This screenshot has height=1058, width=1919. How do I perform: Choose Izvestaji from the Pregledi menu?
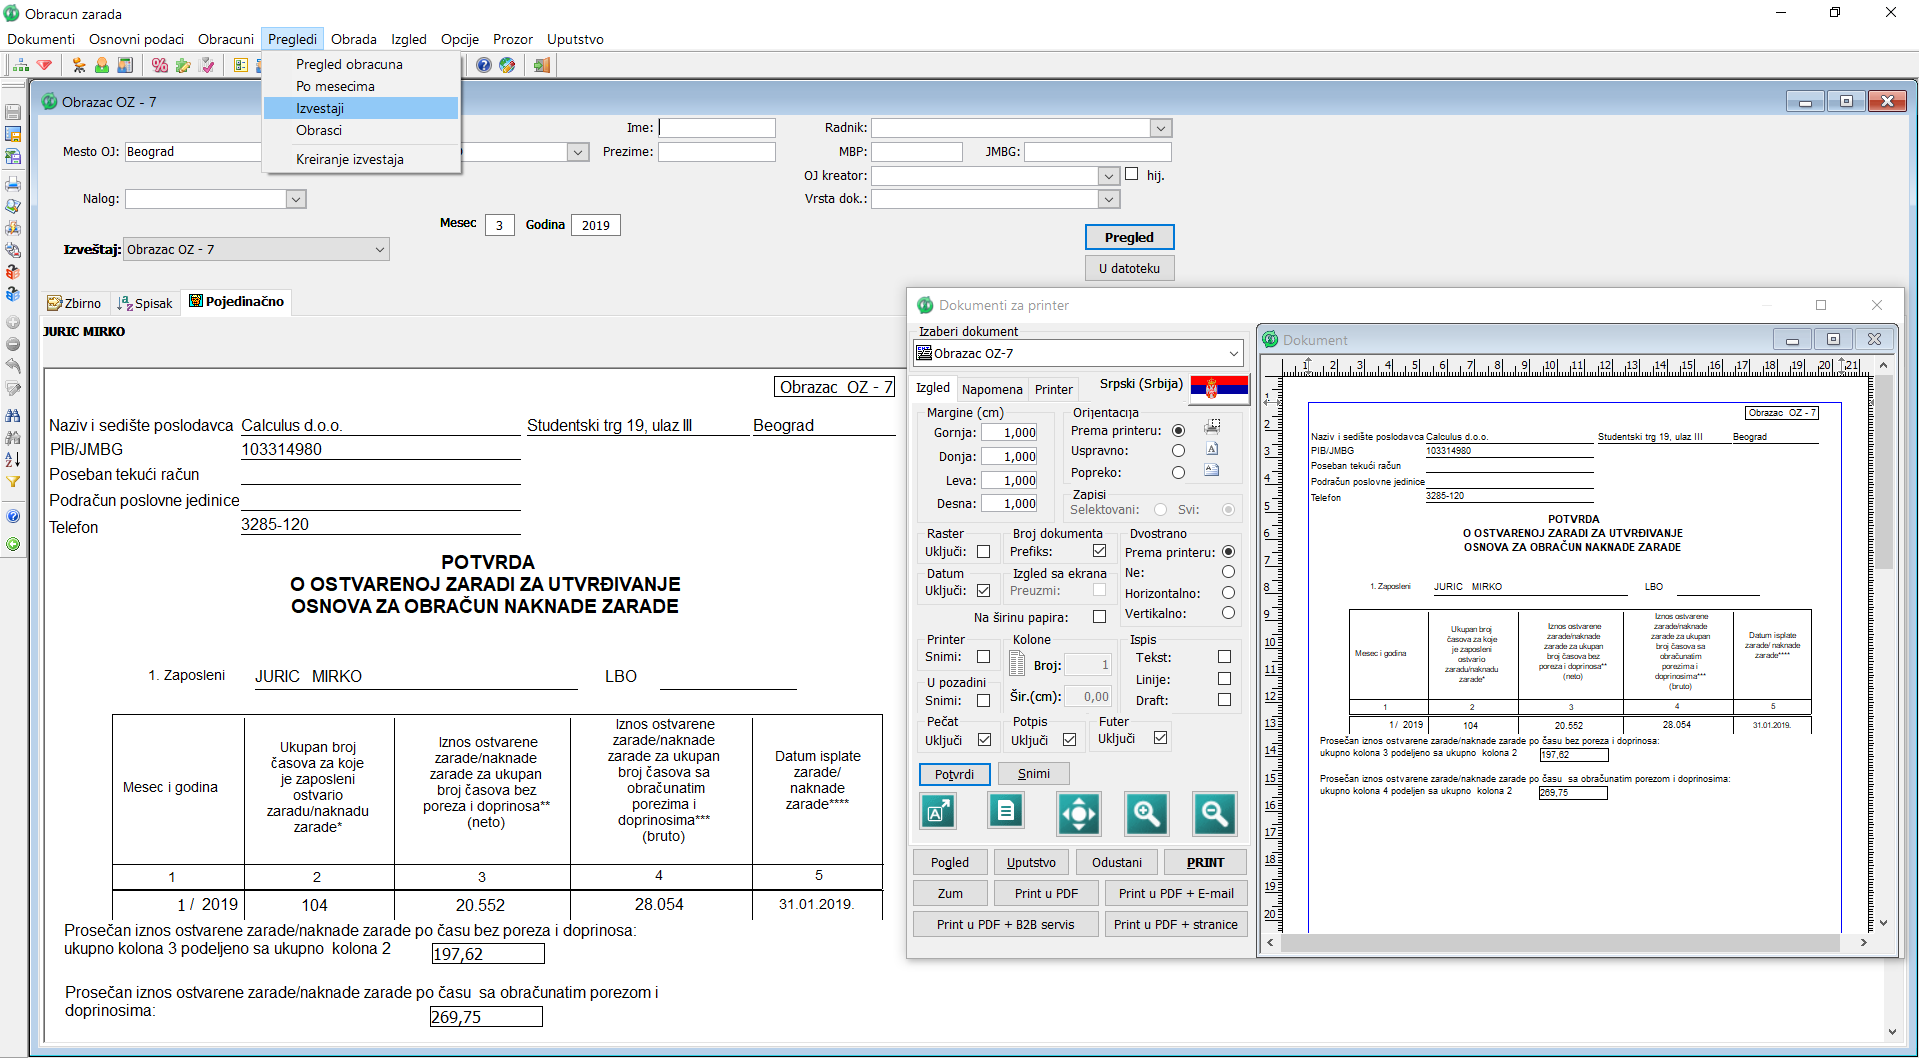(x=320, y=108)
